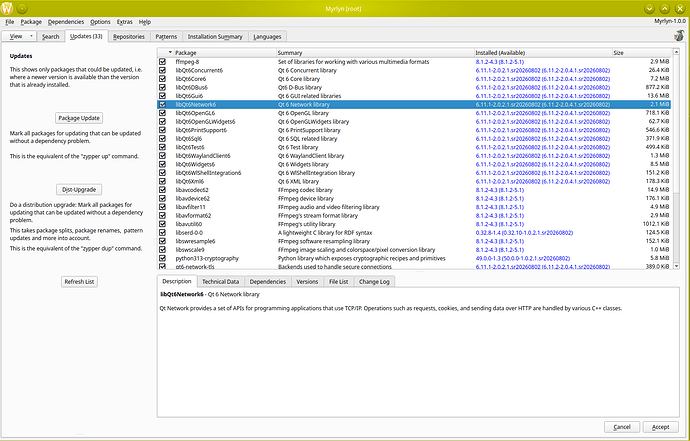690x441 pixels.
Task: Click scroll-up arrow of package list
Action: (x=676, y=52)
